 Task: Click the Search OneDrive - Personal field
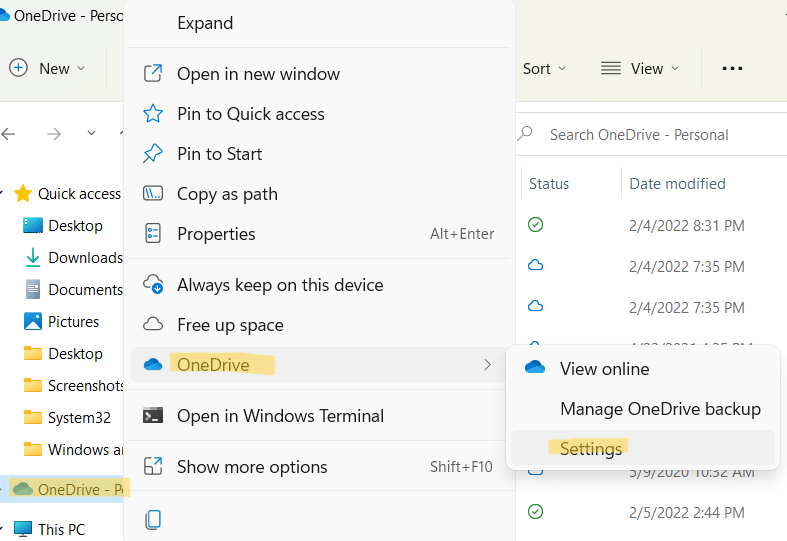click(651, 134)
